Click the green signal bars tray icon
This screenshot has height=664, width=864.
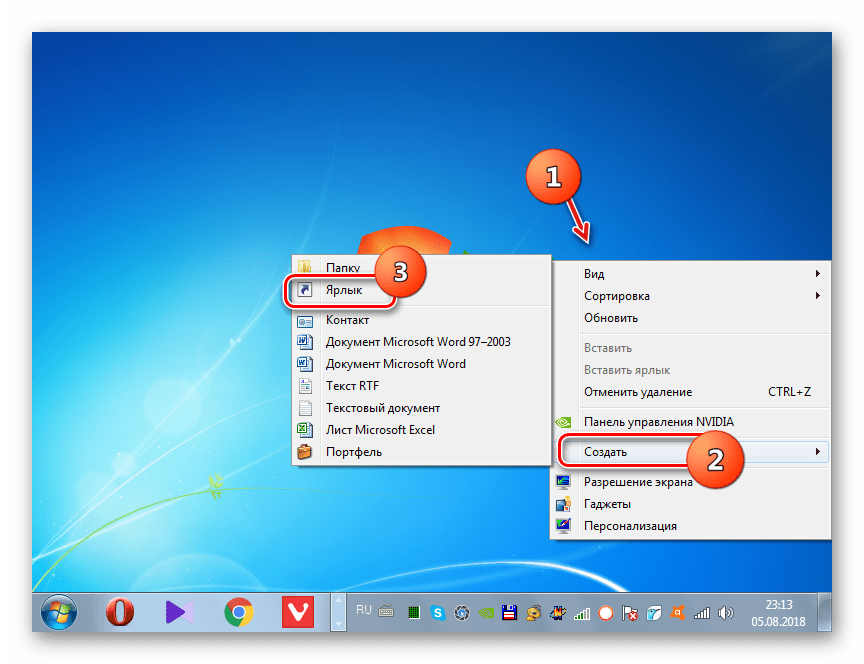tap(582, 613)
